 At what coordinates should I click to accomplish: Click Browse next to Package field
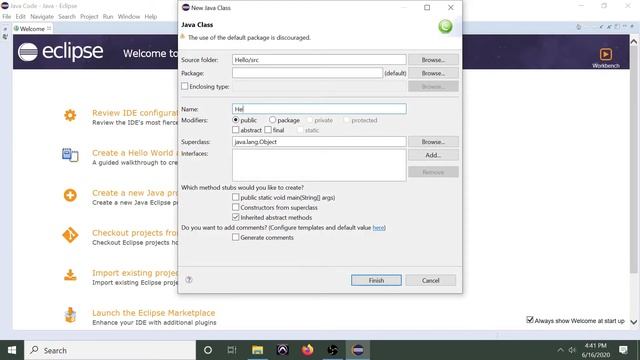pos(433,73)
